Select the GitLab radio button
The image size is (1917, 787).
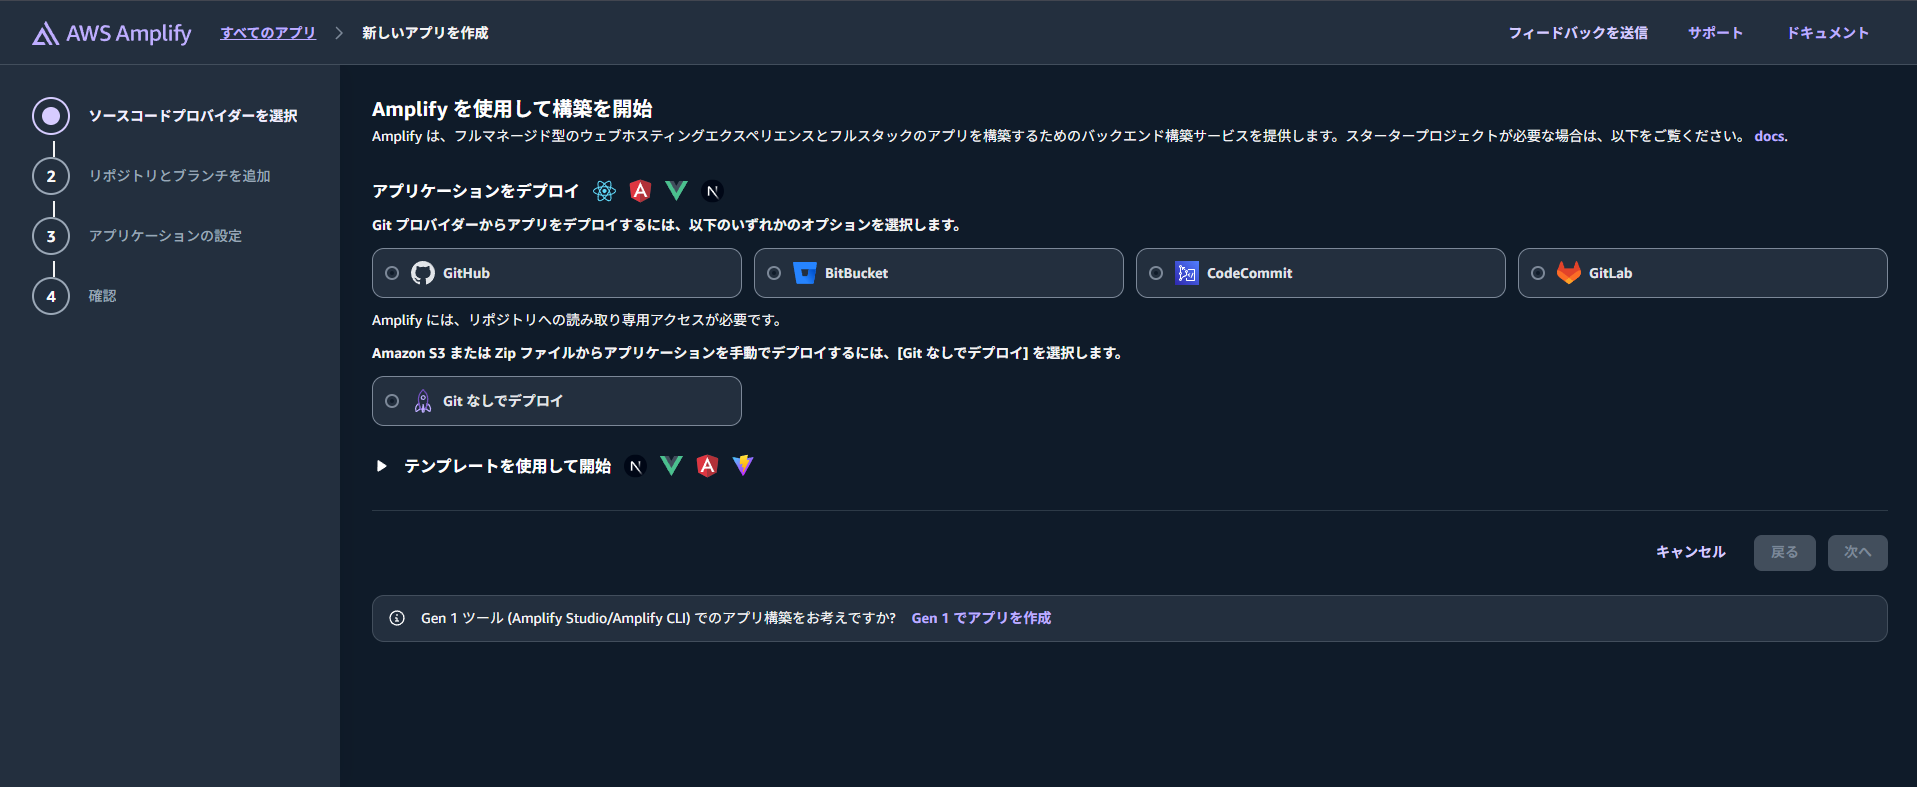click(x=1538, y=273)
